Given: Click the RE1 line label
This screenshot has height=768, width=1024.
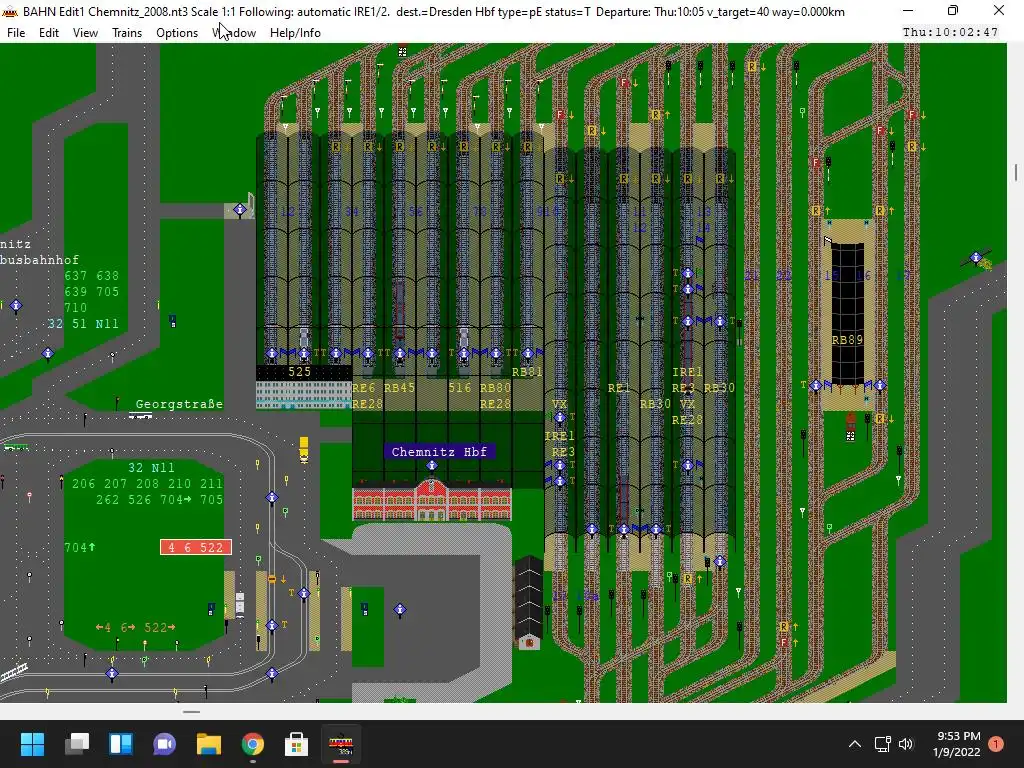Looking at the screenshot, I should pos(619,388).
